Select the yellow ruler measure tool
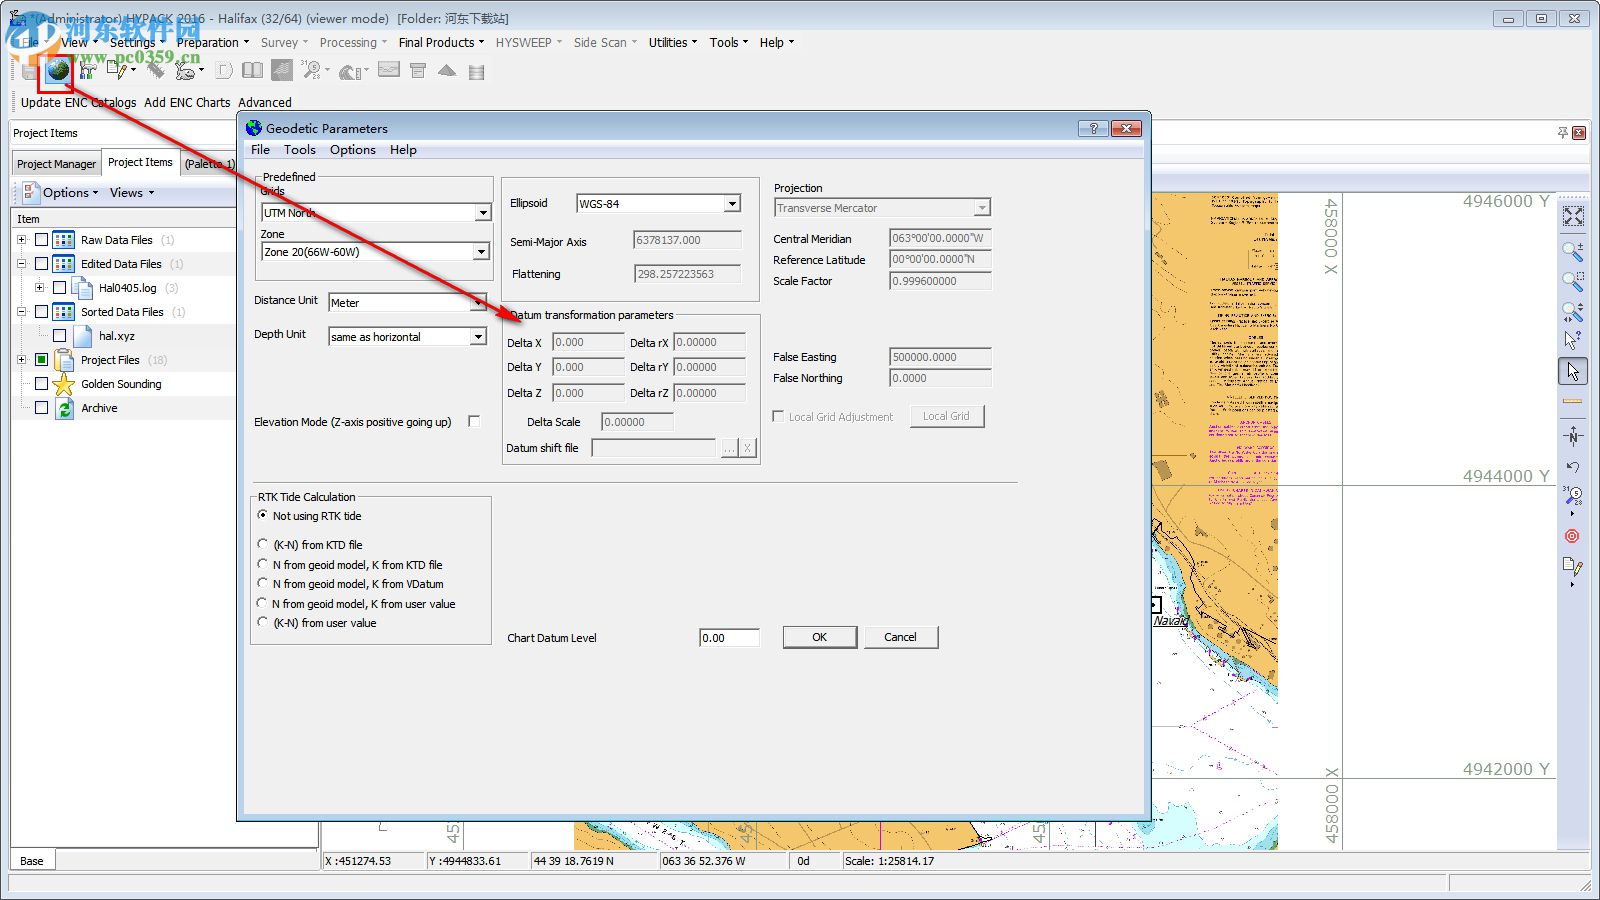 click(1572, 401)
